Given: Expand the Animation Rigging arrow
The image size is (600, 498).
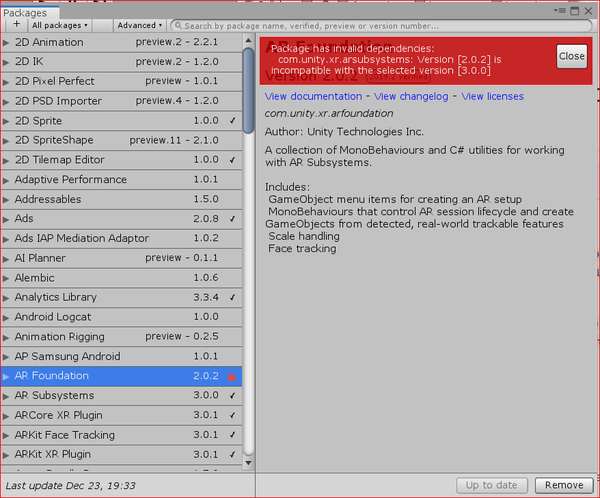Looking at the screenshot, I should coord(6,337).
